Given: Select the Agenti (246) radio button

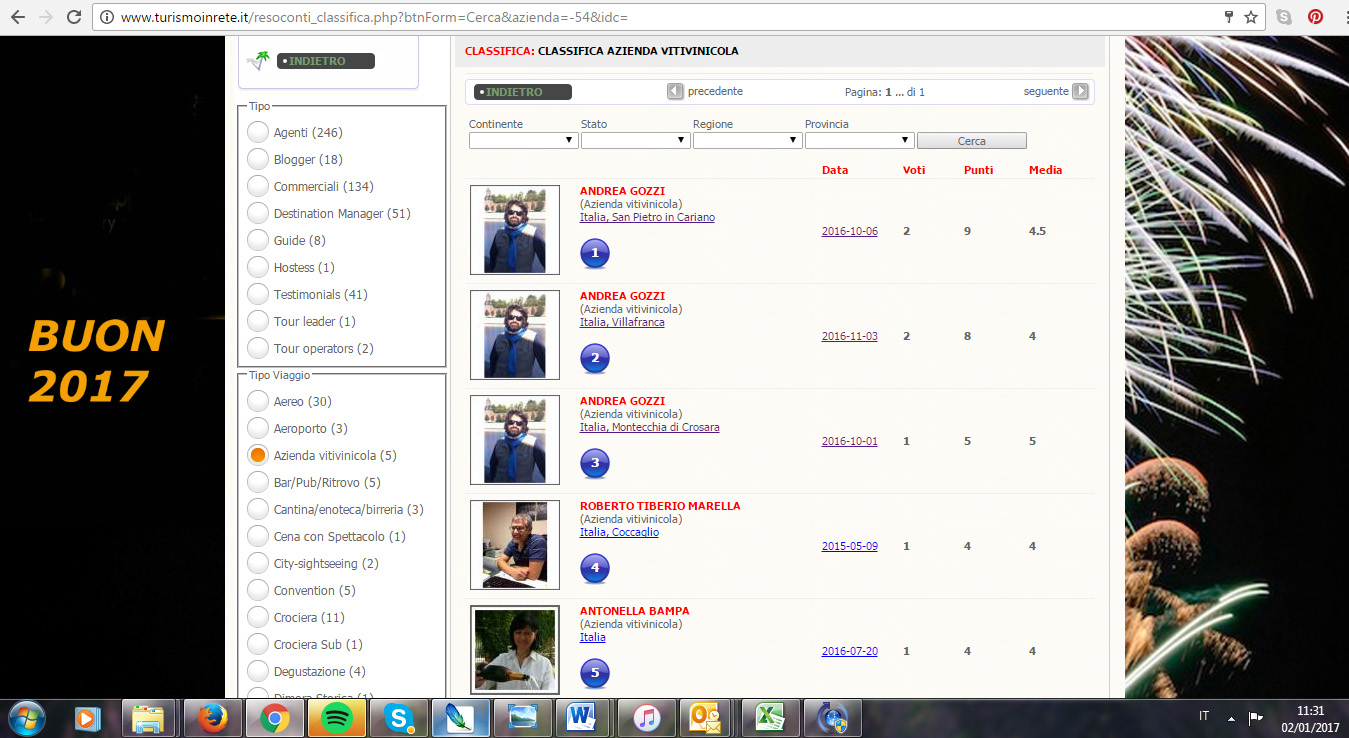Looking at the screenshot, I should click(x=258, y=132).
